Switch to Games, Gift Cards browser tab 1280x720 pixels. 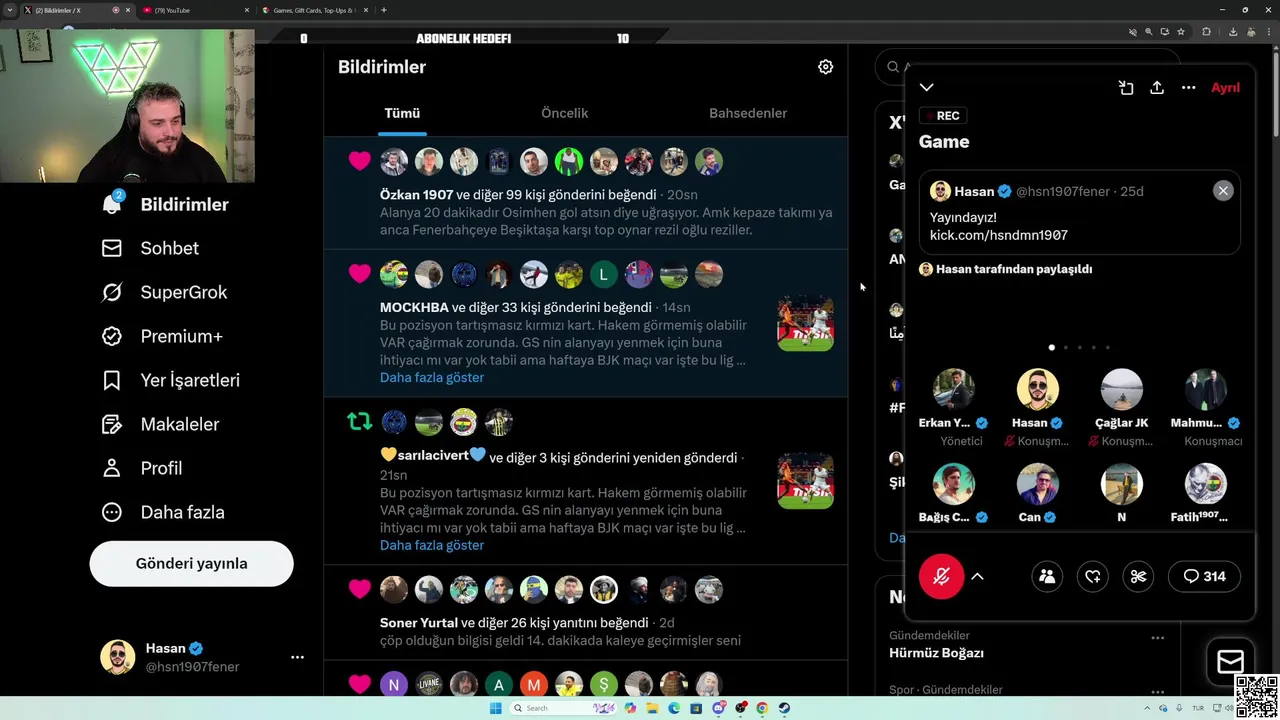coord(315,10)
